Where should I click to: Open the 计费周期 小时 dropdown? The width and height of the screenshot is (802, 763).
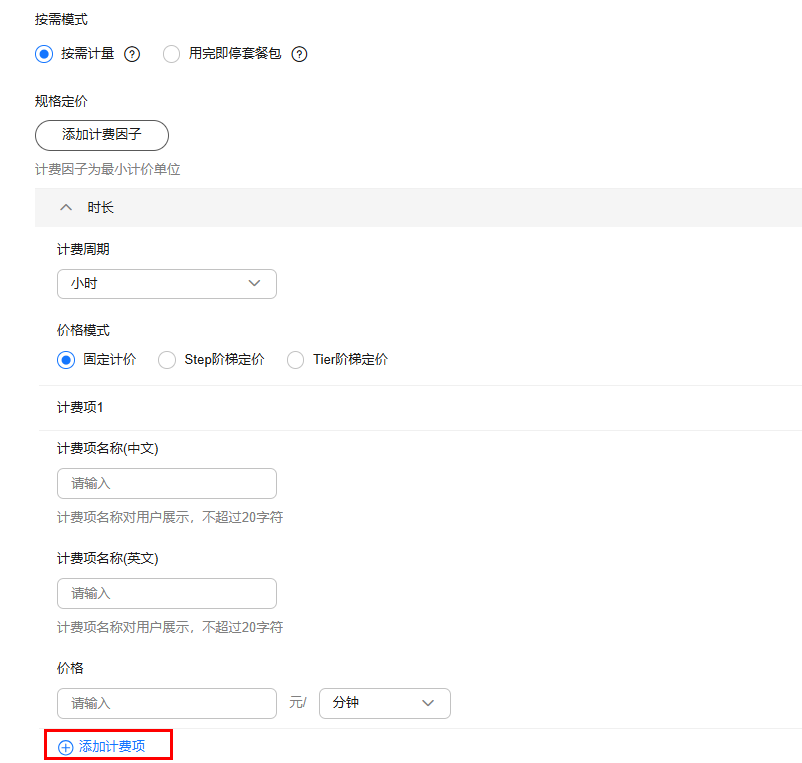167,284
